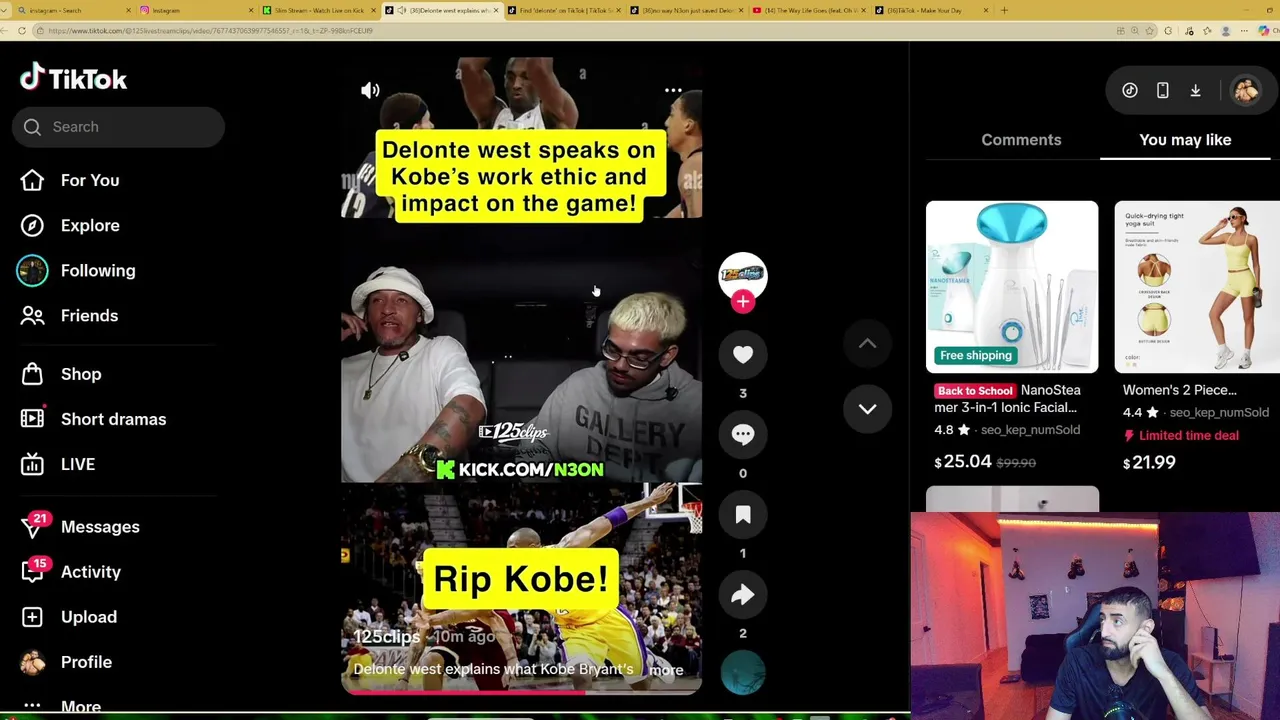The width and height of the screenshot is (1280, 720).
Task: Open the 125clips username on the video
Action: pos(387,637)
